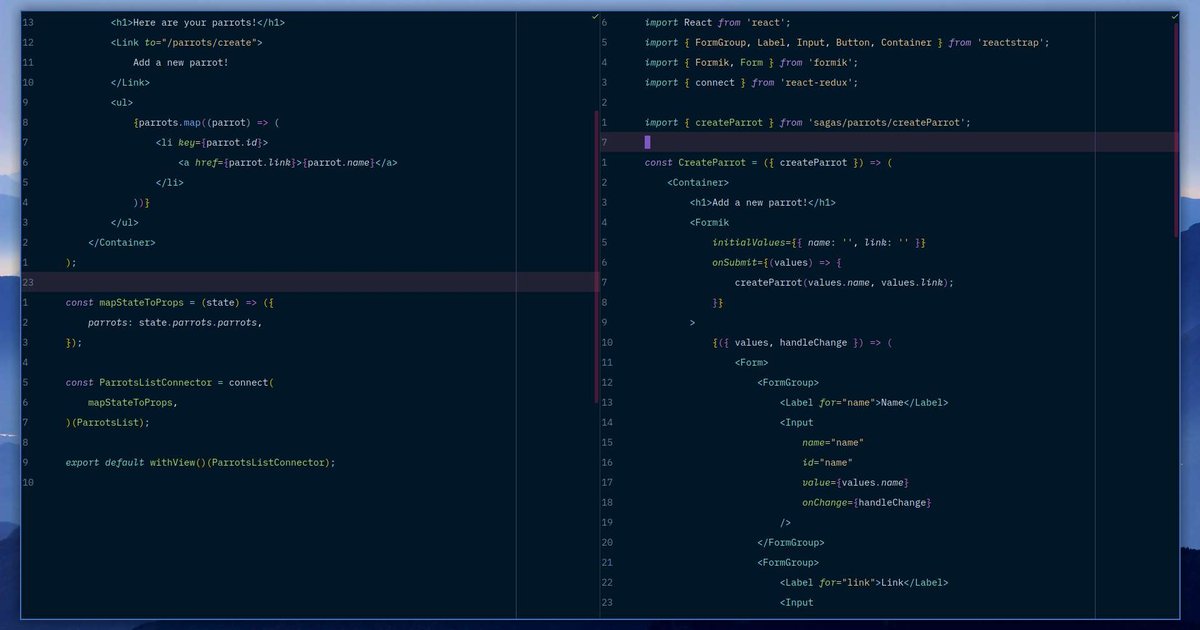Click the id="name" attribute line
This screenshot has height=630, width=1200.
tap(827, 462)
